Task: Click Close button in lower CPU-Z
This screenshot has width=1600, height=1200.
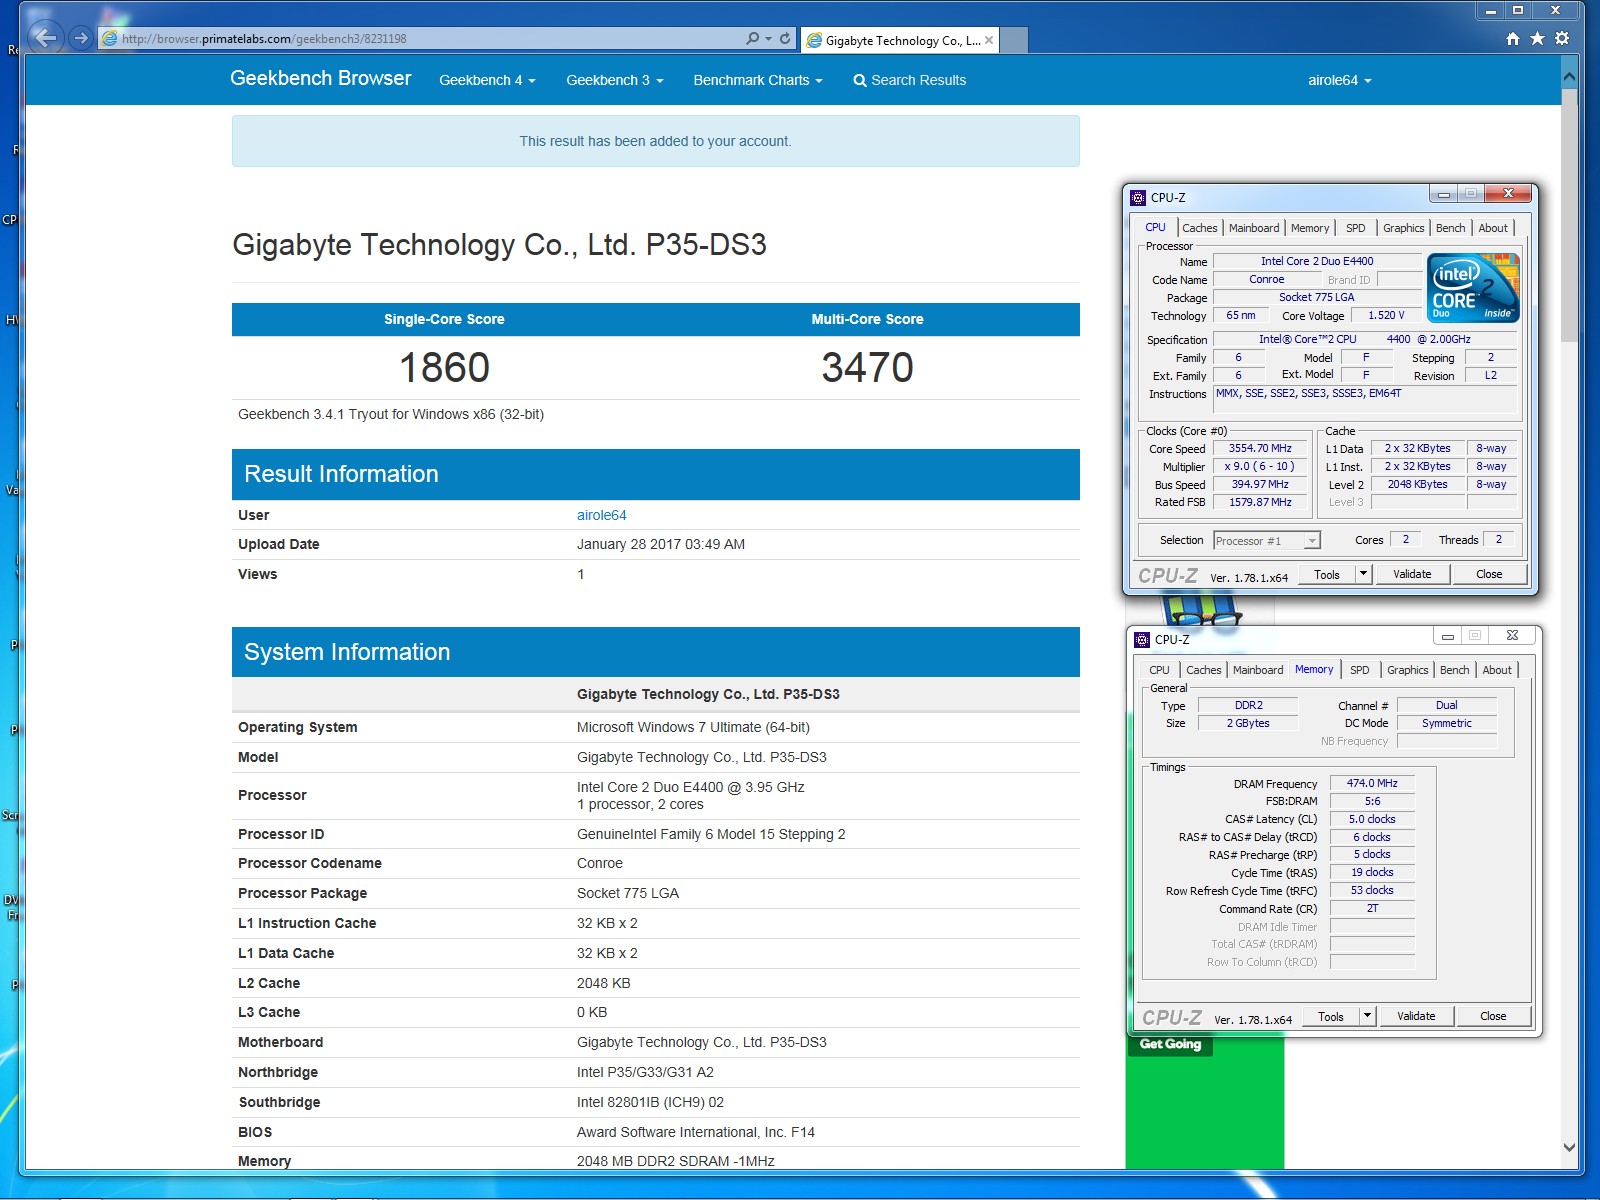Action: click(1493, 1016)
